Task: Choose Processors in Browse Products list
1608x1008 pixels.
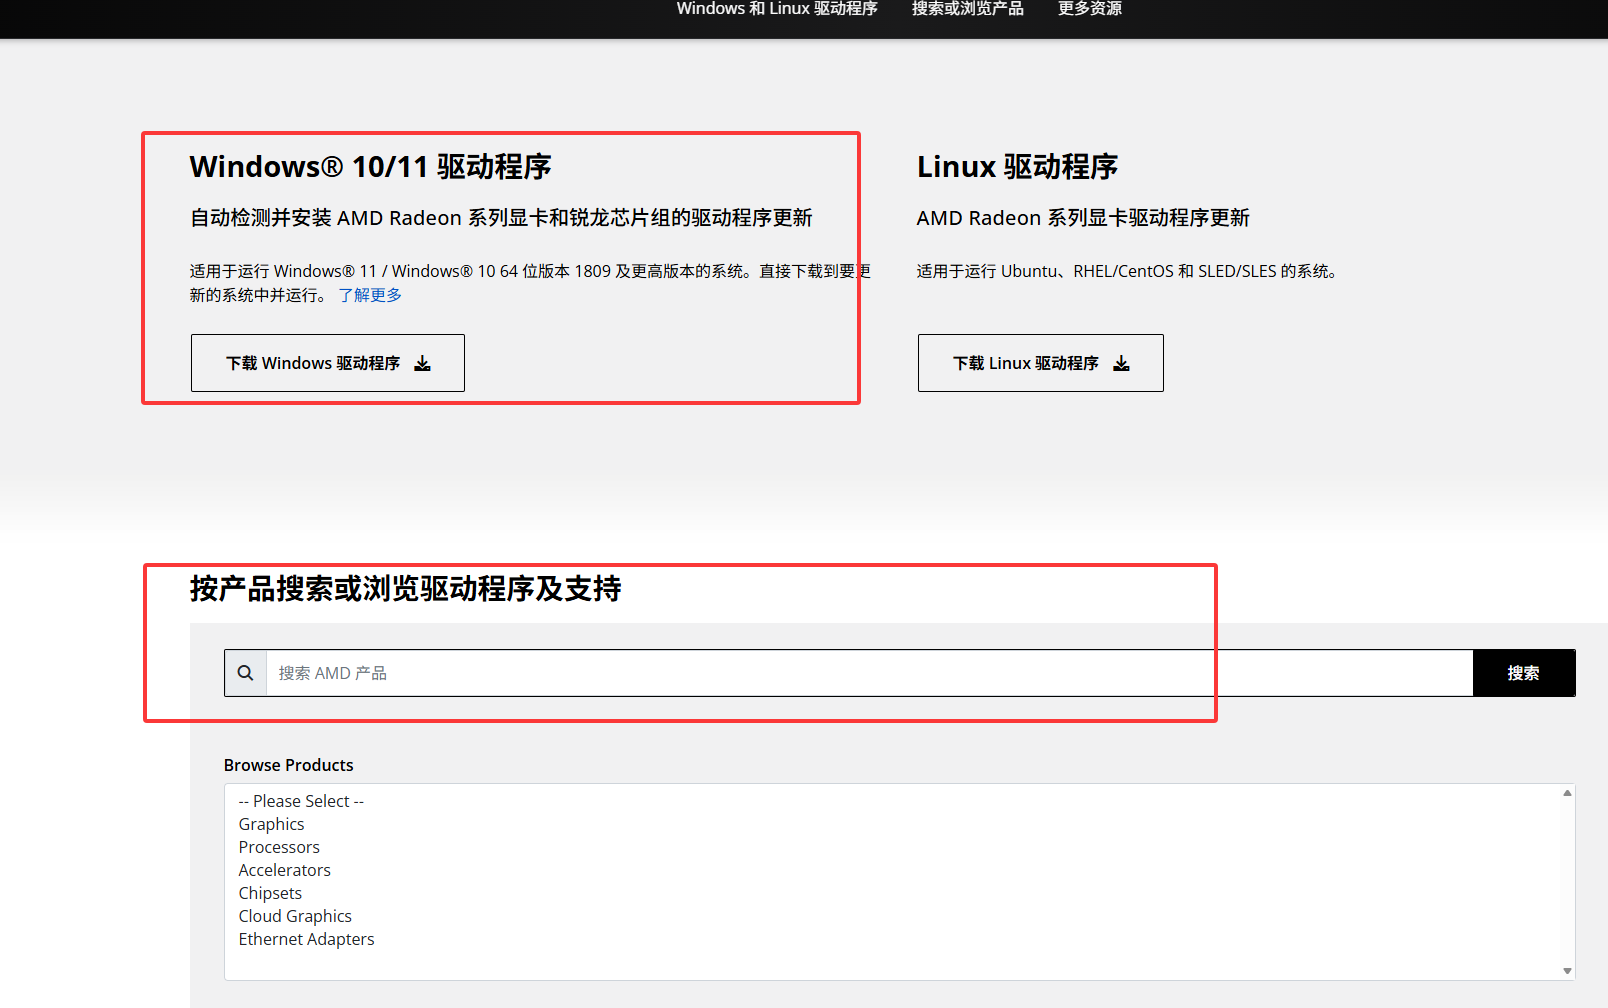Action: [x=279, y=847]
